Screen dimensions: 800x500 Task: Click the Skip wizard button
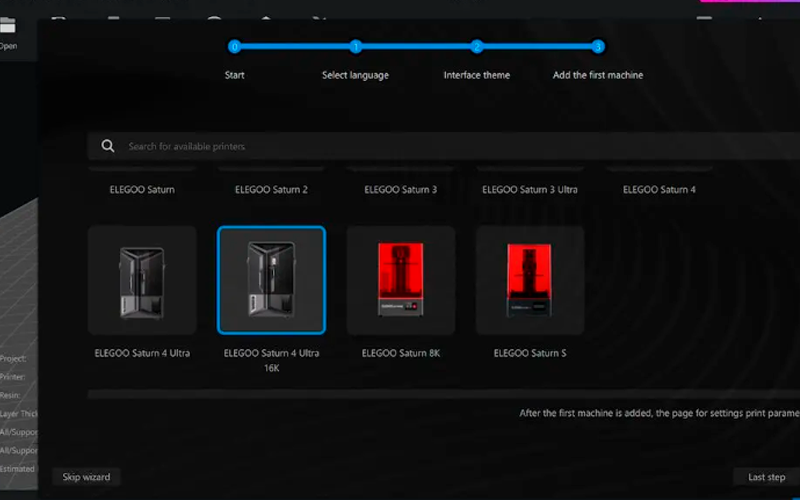[86, 477]
